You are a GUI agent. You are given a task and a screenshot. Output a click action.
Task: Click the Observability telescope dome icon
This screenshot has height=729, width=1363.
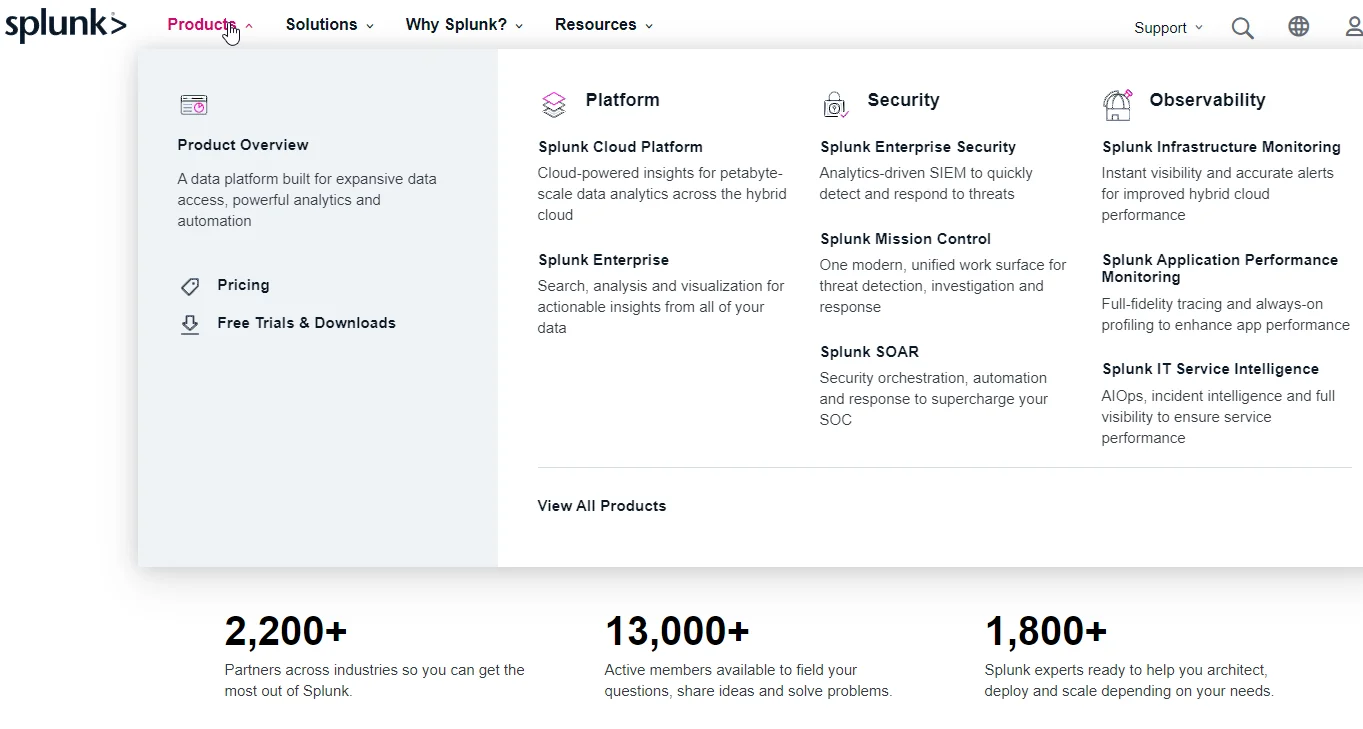pyautogui.click(x=1117, y=104)
